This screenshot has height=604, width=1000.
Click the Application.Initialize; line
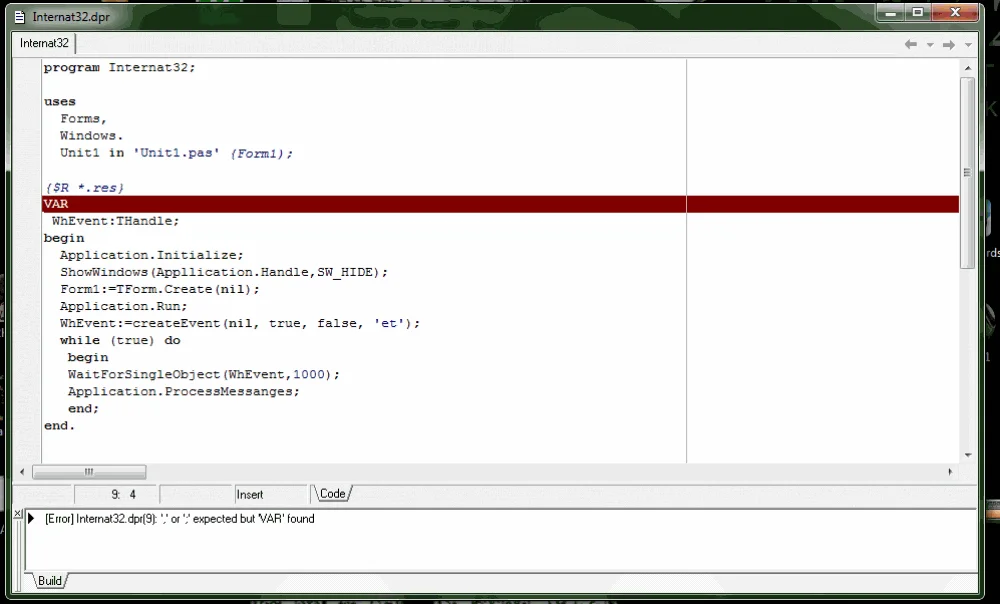click(x=152, y=255)
